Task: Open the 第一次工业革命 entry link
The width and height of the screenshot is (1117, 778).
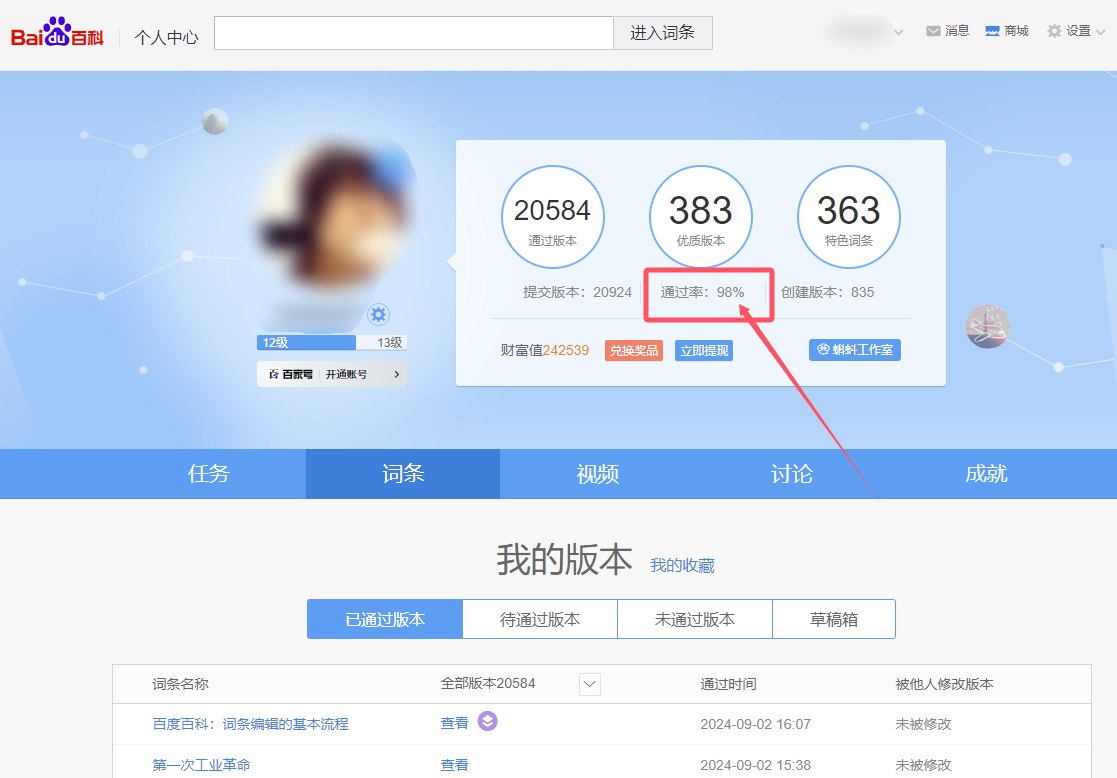Action: 201,765
